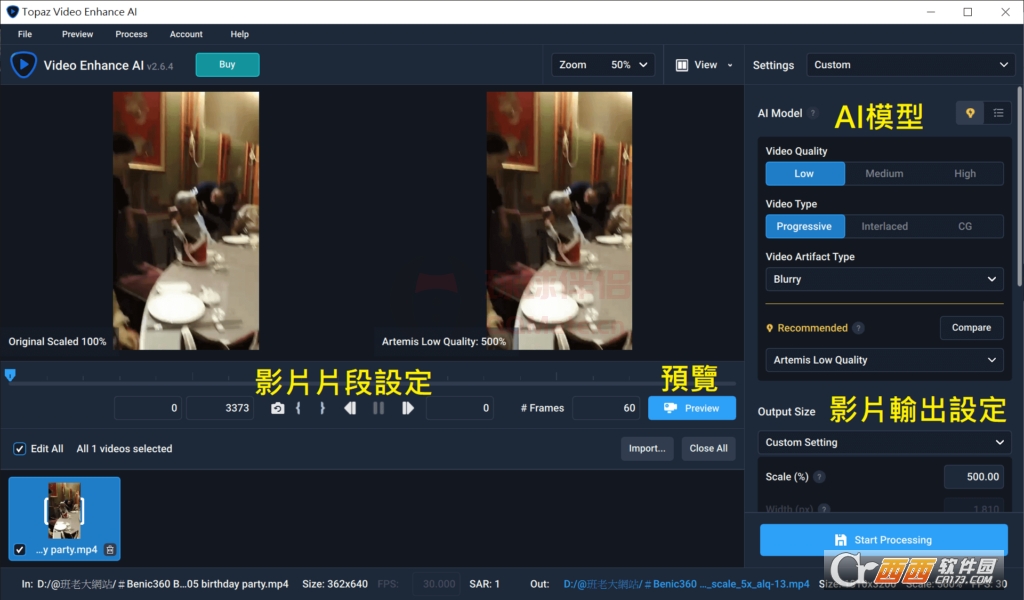Open the Settings Custom preset dropdown

910,65
